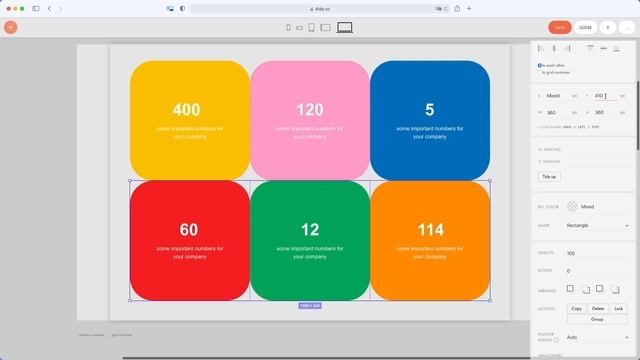This screenshot has height=360, width=640.
Task: Click the rotate field showing 0
Action: [597, 271]
